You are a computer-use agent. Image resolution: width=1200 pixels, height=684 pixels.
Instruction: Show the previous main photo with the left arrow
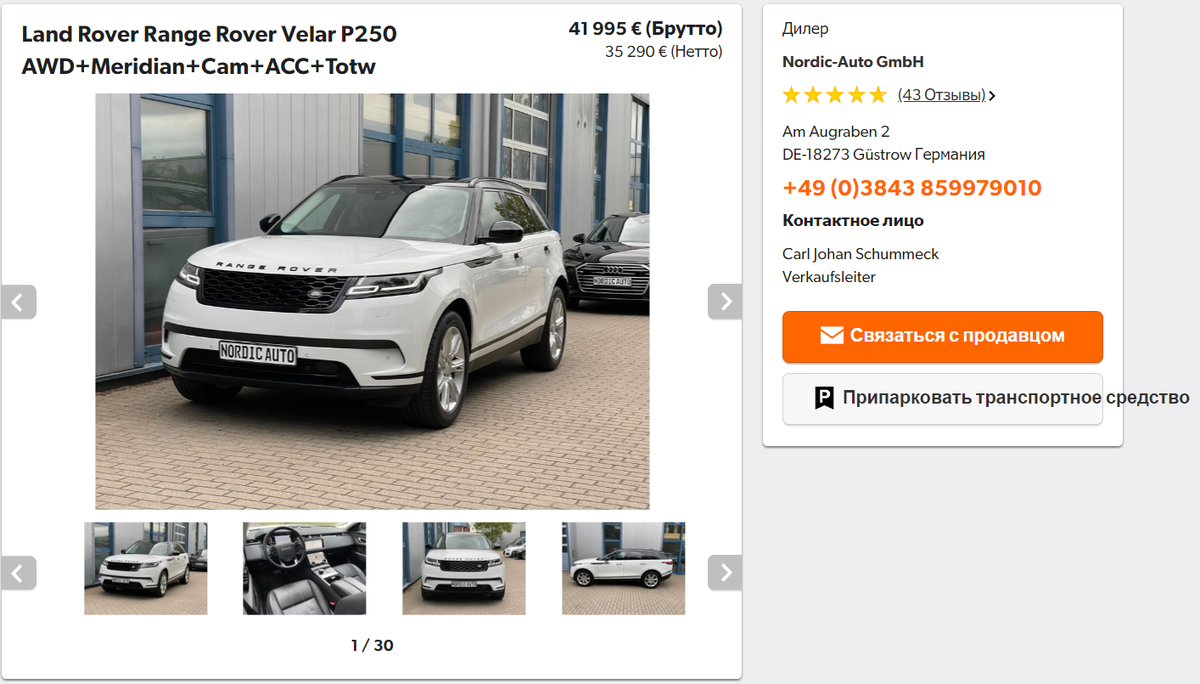click(x=18, y=302)
